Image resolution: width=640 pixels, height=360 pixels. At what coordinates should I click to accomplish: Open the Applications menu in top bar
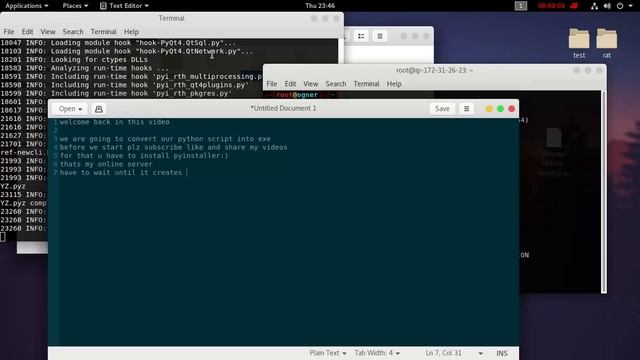pyautogui.click(x=27, y=6)
